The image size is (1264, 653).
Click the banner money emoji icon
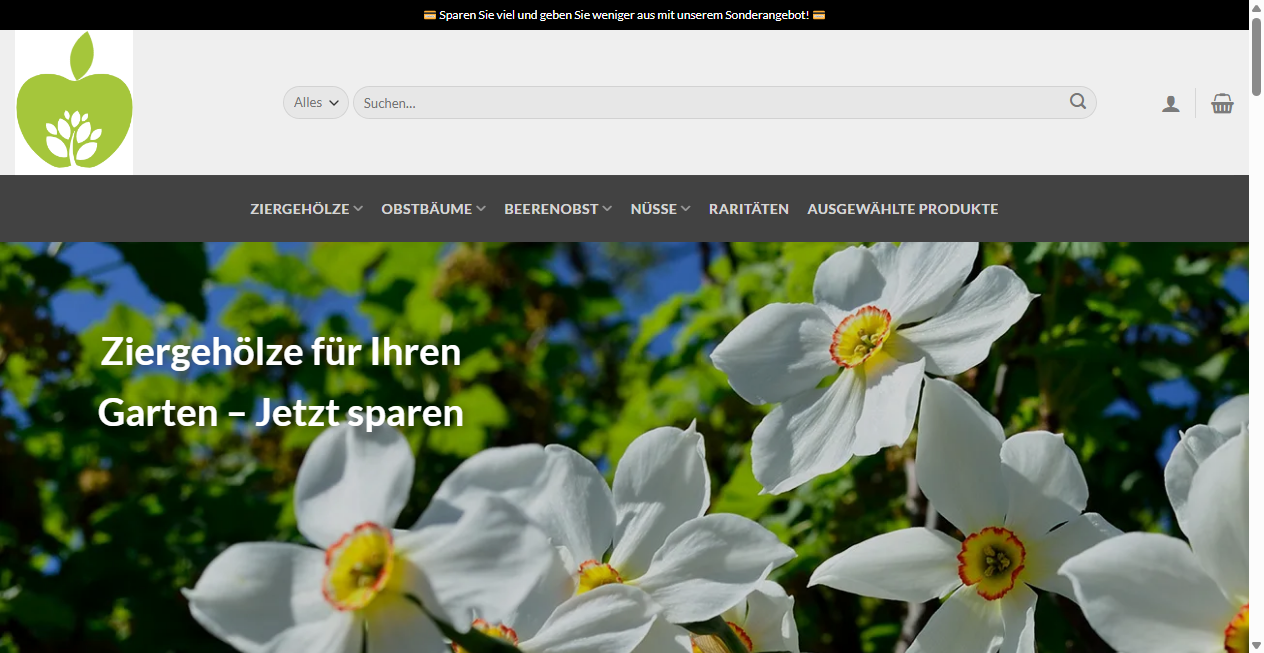coord(429,15)
